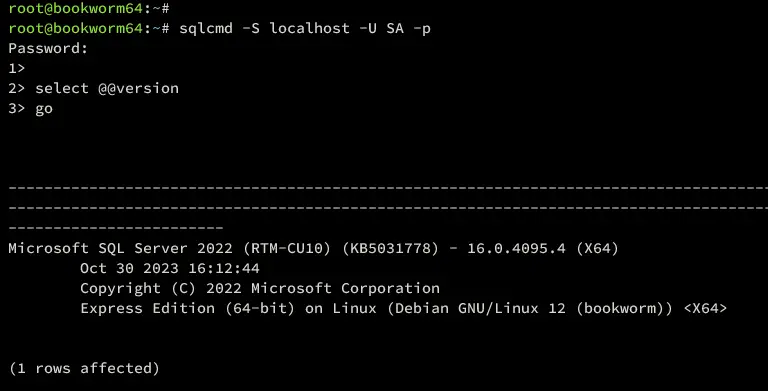Click the RTM-CU10 label
Viewport: 768px width, 391px height.
287,248
